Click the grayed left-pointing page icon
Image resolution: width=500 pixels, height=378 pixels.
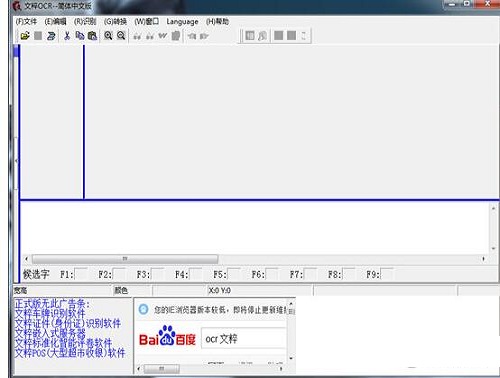(x=192, y=36)
